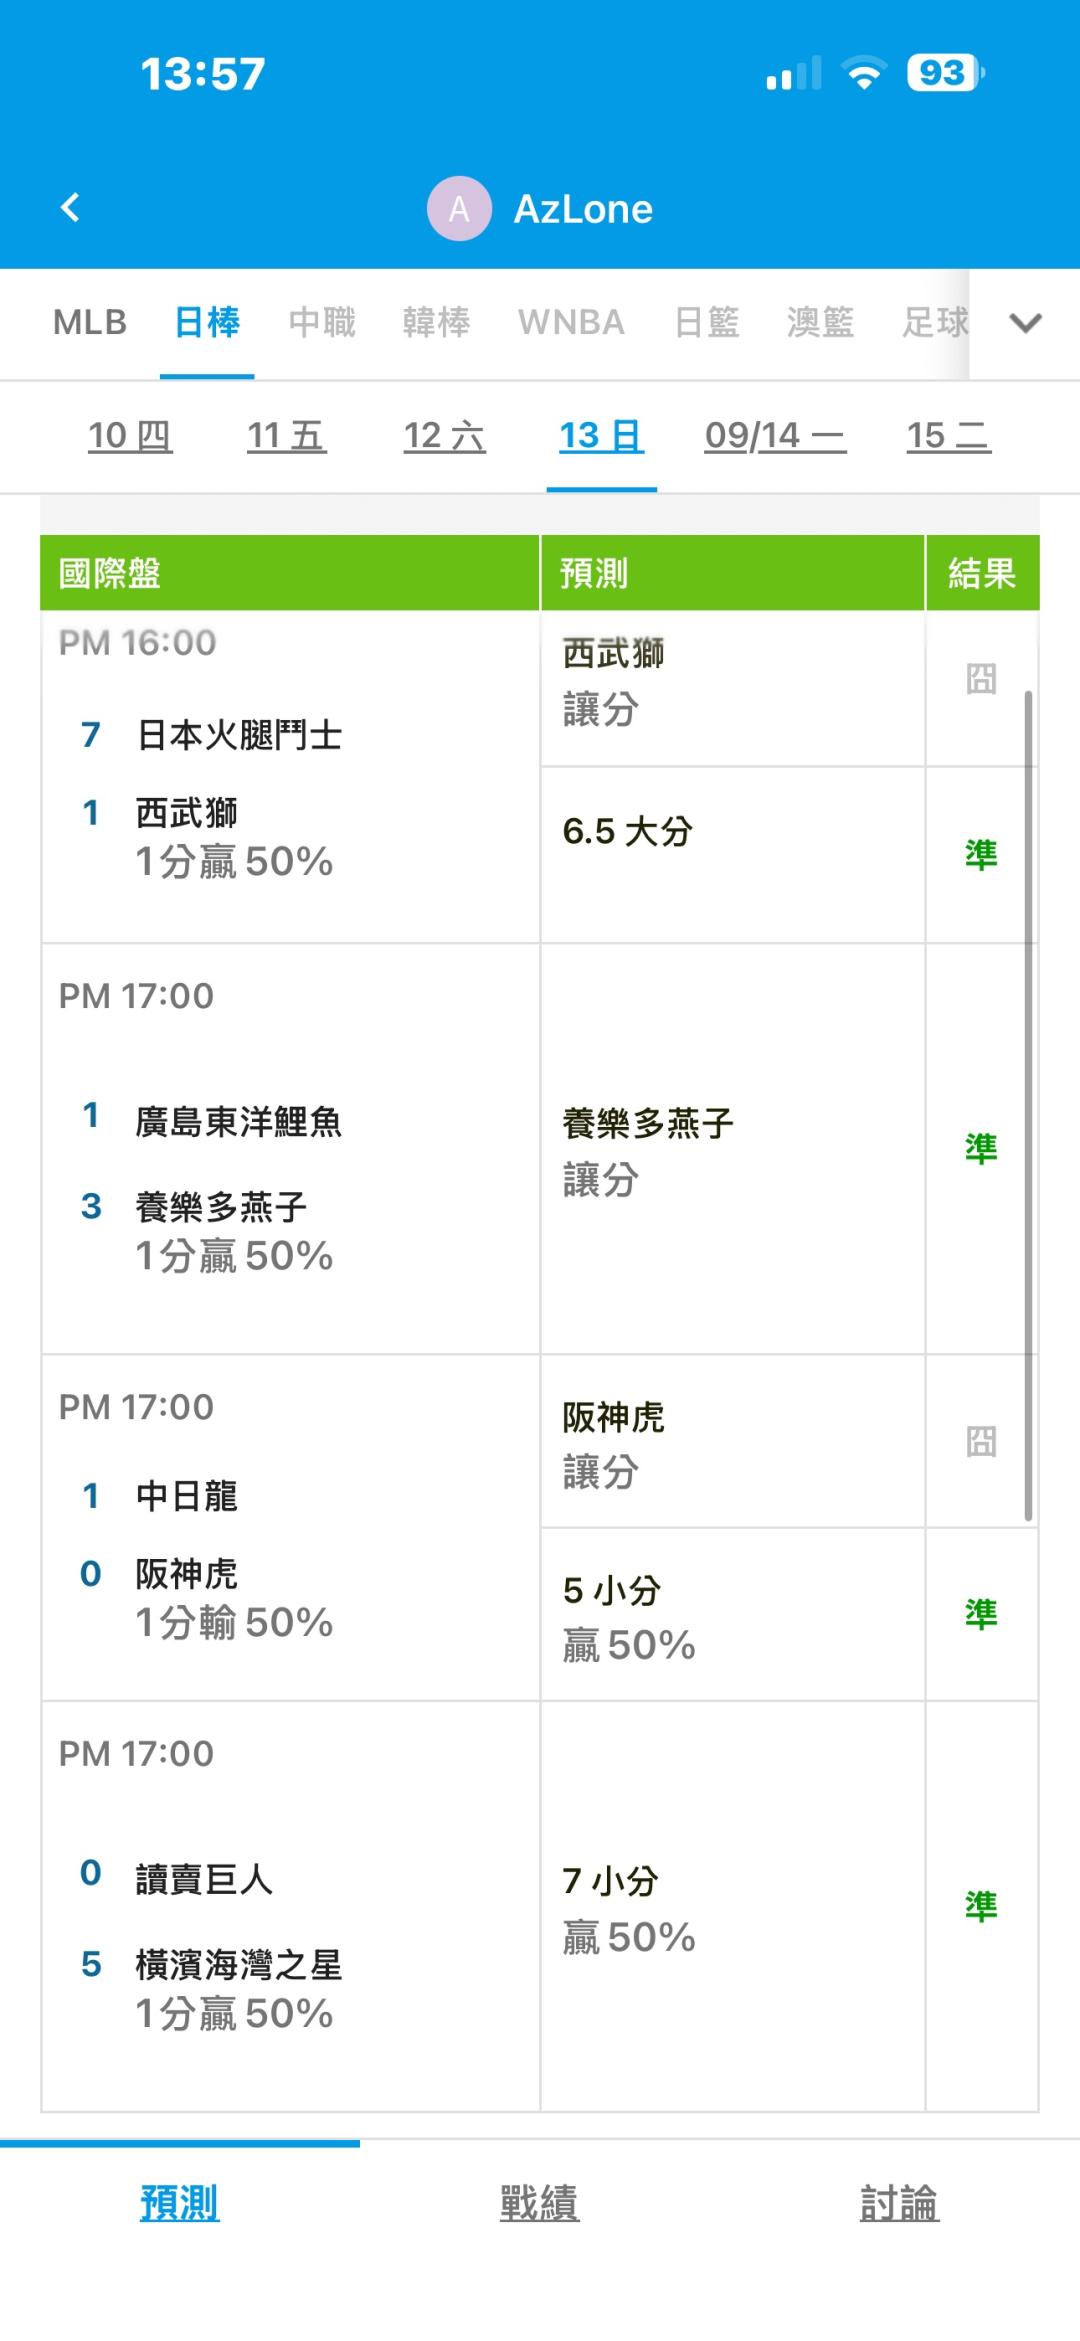Open the 韓棒 league tab
1080x2341 pixels.
click(x=436, y=323)
